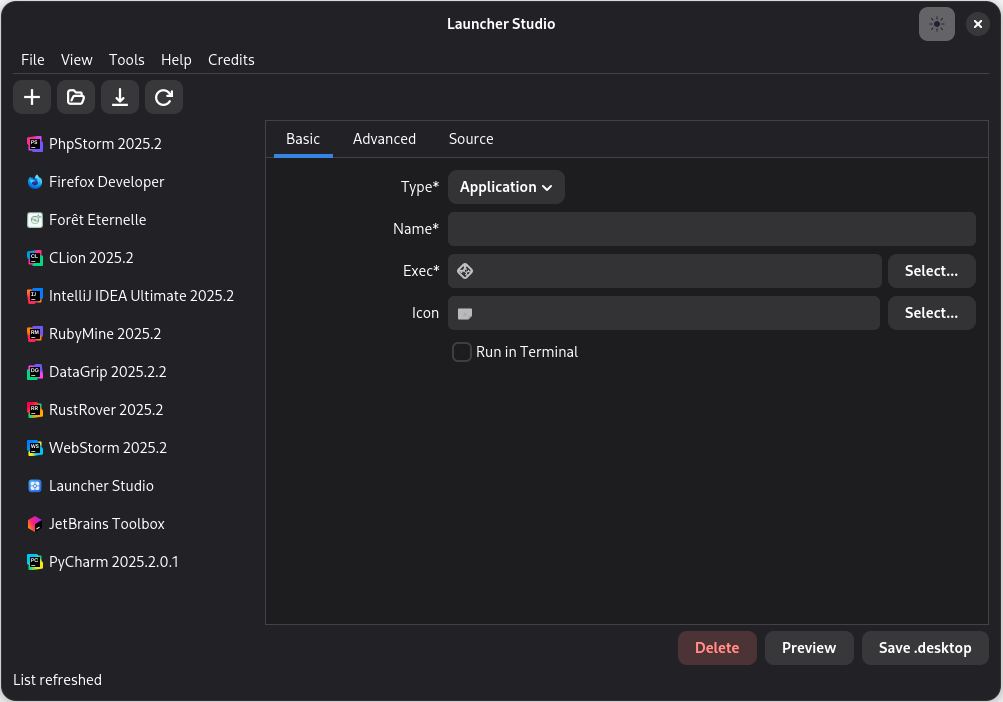
Task: Toggle the theme switch in the titlebar
Action: 936,23
